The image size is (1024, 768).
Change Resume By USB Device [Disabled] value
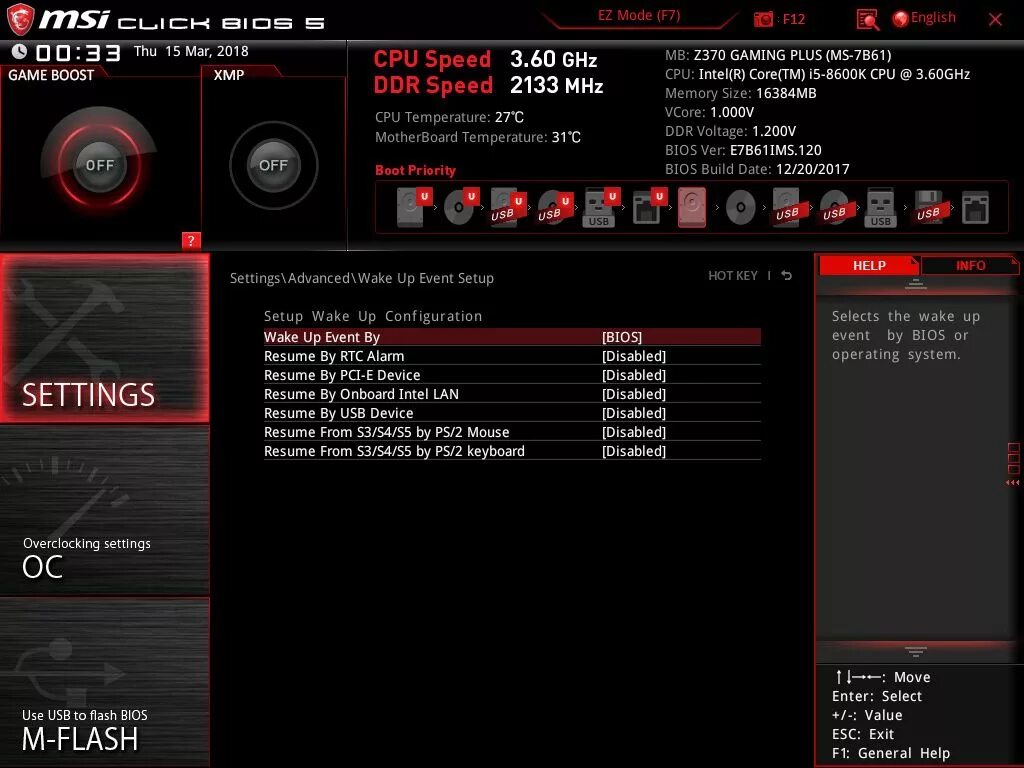[633, 413]
